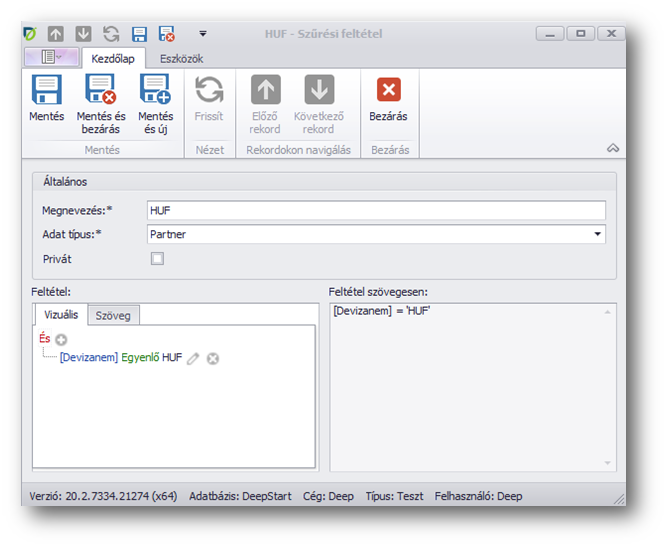Click the Egyenlő operator in condition
668x548 pixels.
pyautogui.click(x=140, y=358)
